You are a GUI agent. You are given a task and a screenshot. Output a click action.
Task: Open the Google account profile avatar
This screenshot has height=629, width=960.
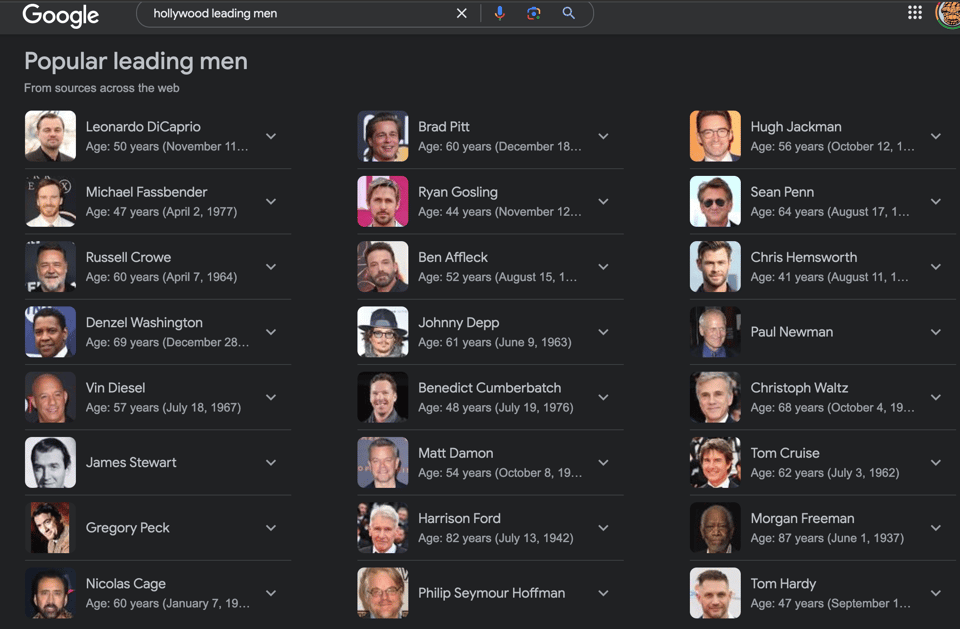coord(948,13)
